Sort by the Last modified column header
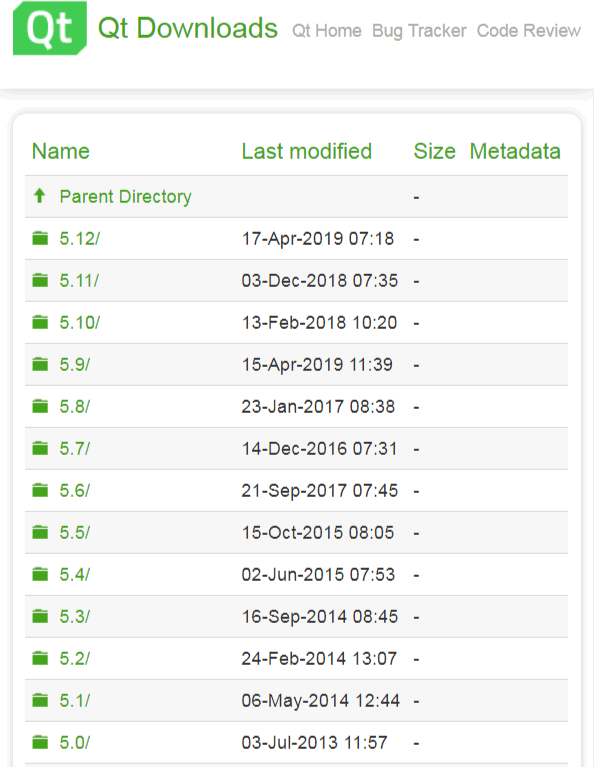The width and height of the screenshot is (594, 767). click(307, 151)
